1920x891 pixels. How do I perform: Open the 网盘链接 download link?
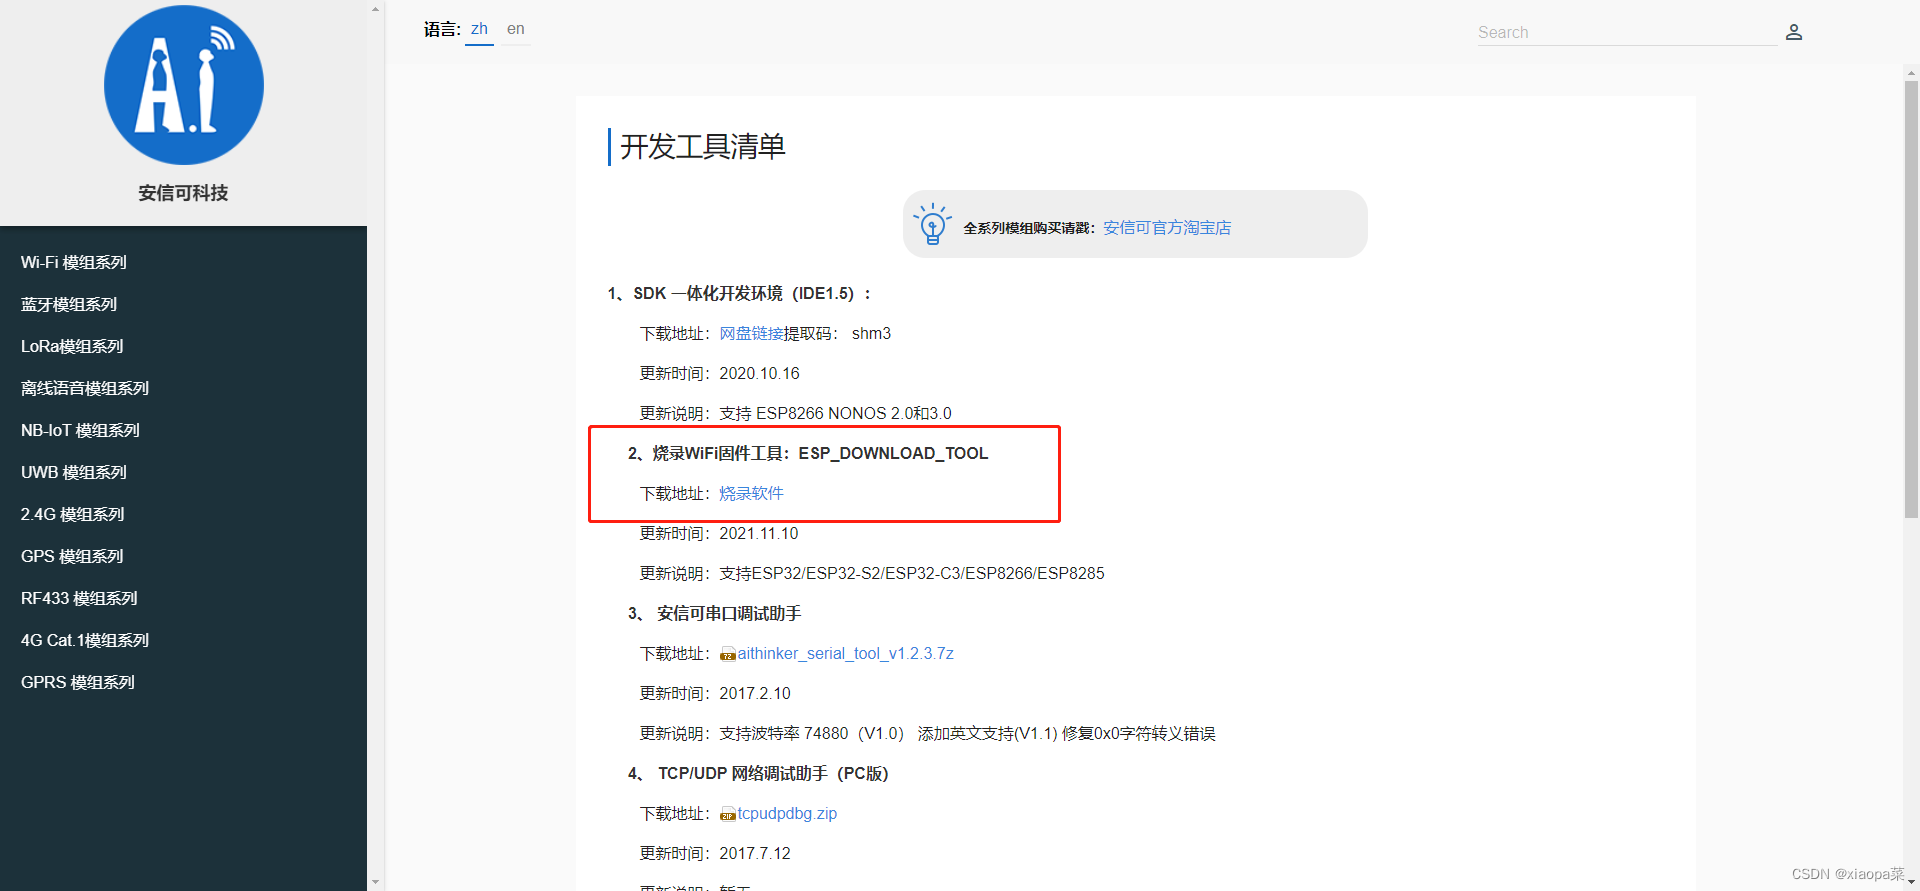751,333
